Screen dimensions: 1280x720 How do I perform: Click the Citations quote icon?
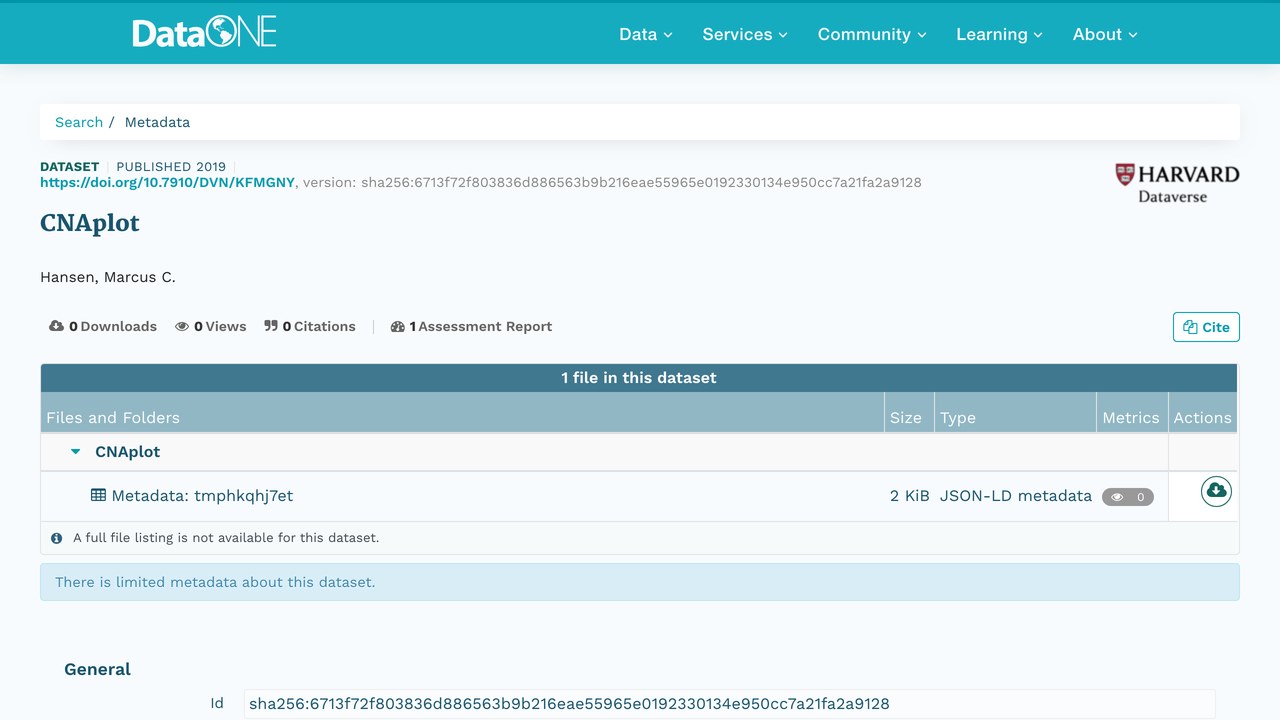(x=271, y=326)
